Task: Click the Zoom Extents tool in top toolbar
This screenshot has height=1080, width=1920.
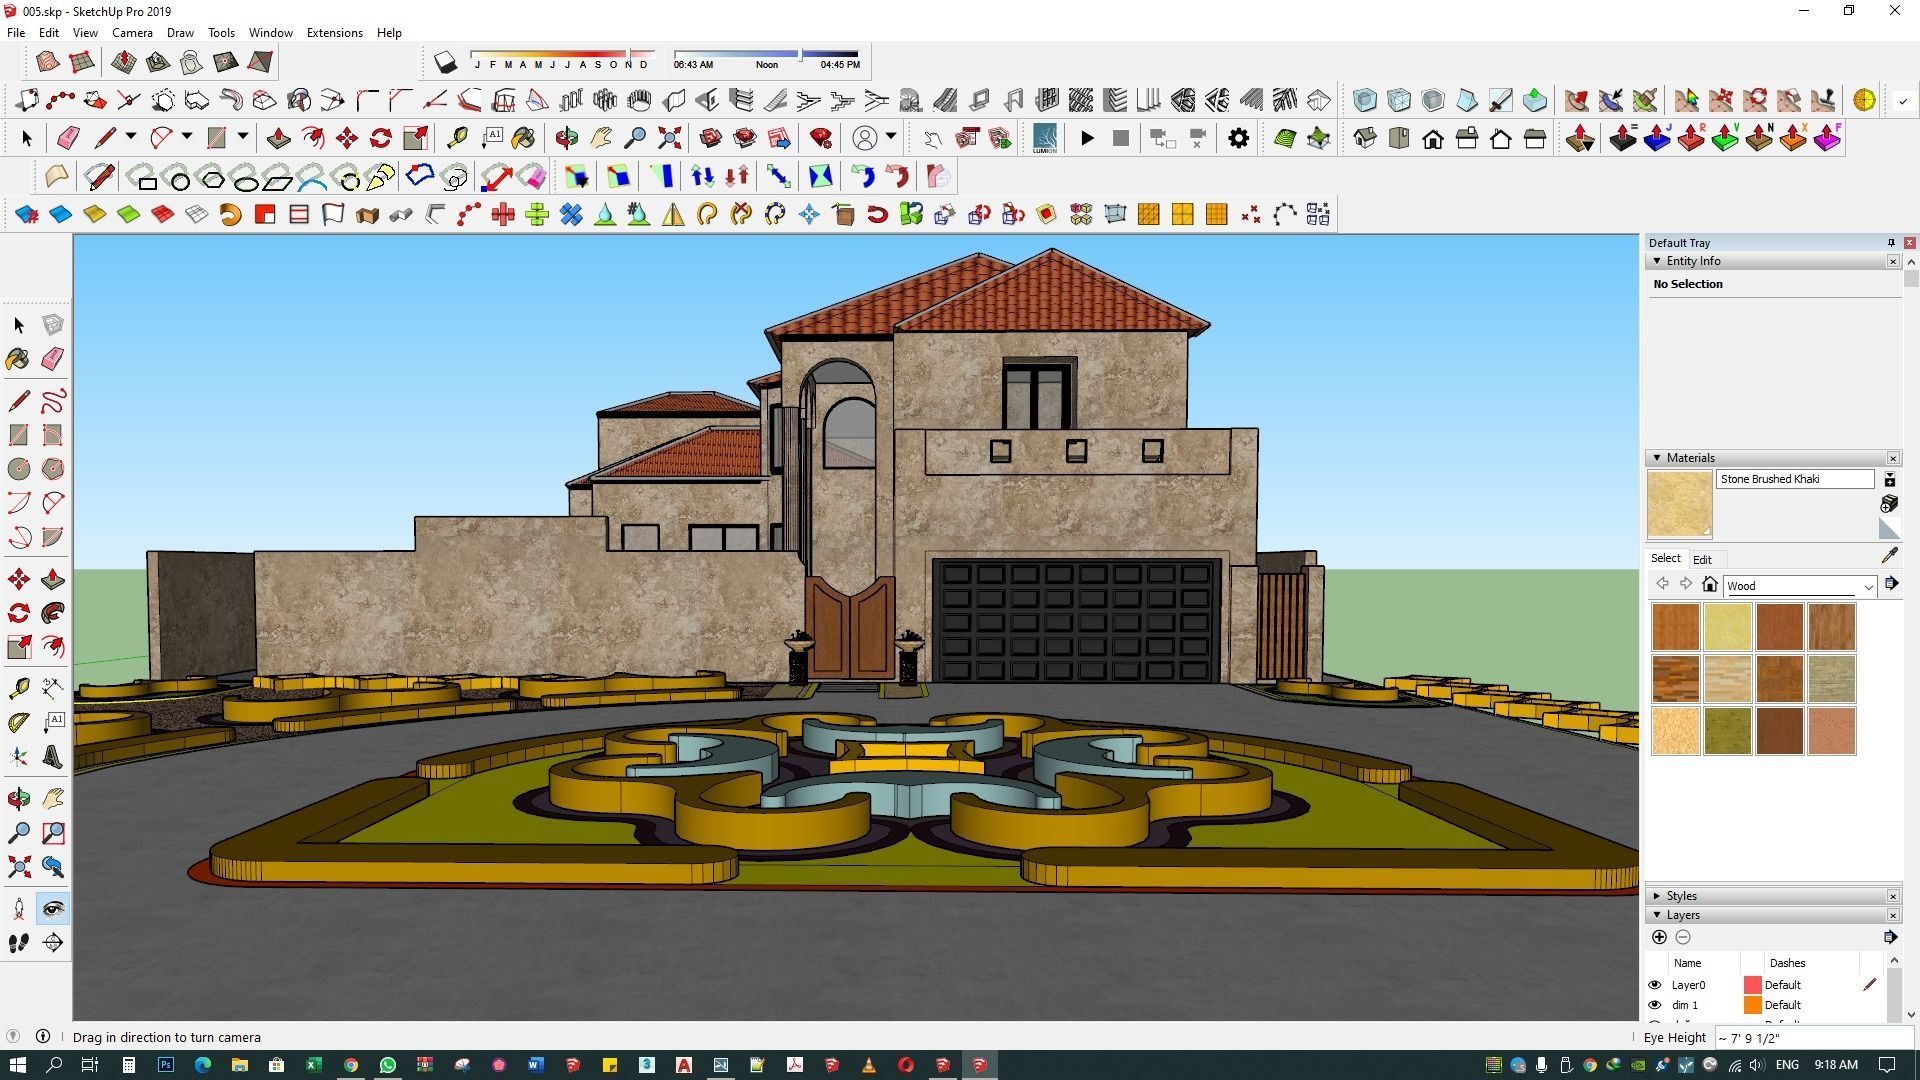Action: tap(669, 138)
